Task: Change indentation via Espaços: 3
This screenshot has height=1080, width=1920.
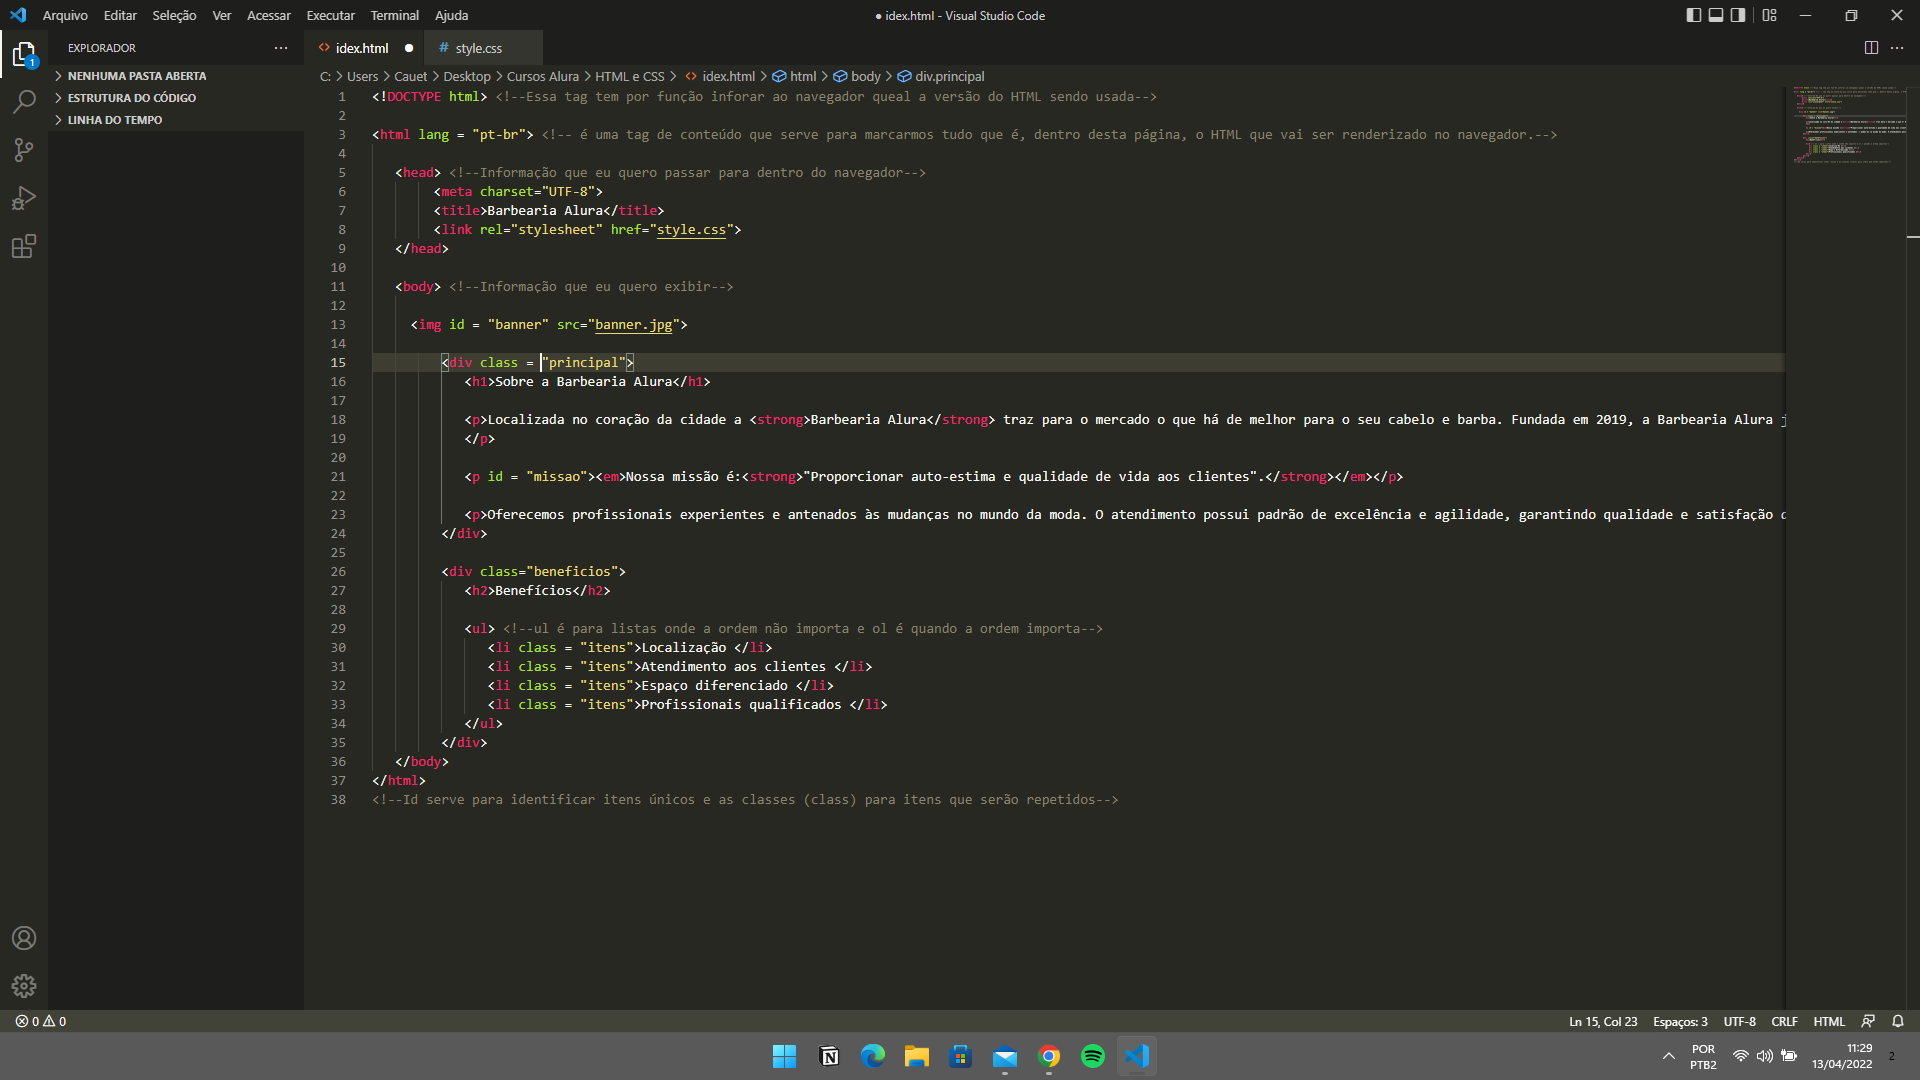Action: [1680, 1021]
